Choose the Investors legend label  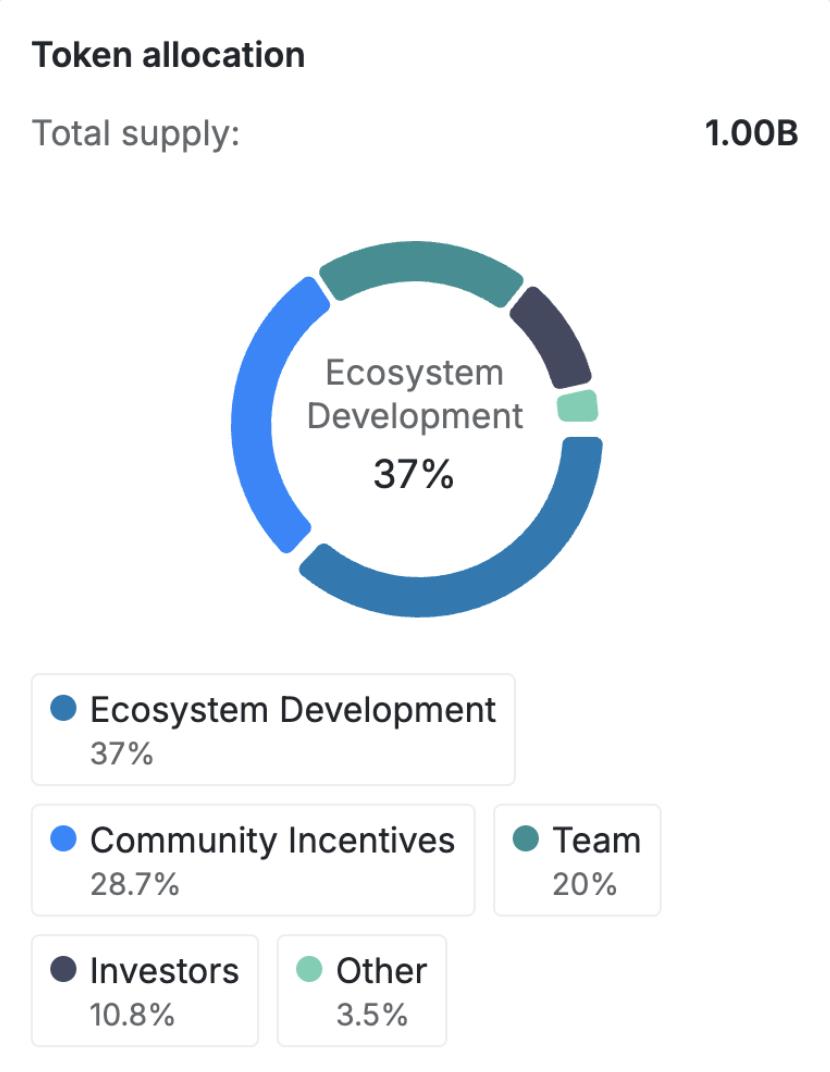click(x=164, y=970)
